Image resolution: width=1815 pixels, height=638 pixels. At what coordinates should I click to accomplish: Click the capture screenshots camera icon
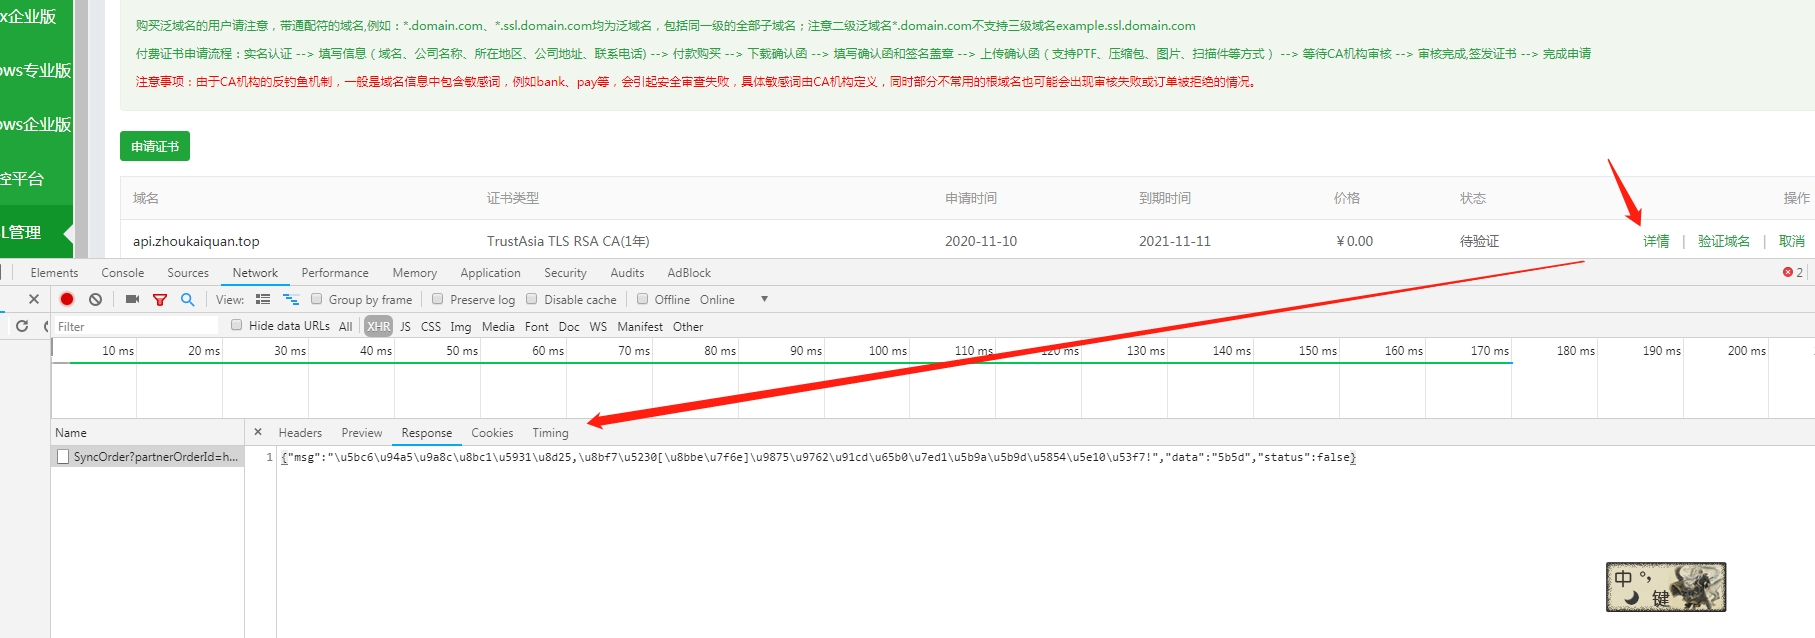132,299
